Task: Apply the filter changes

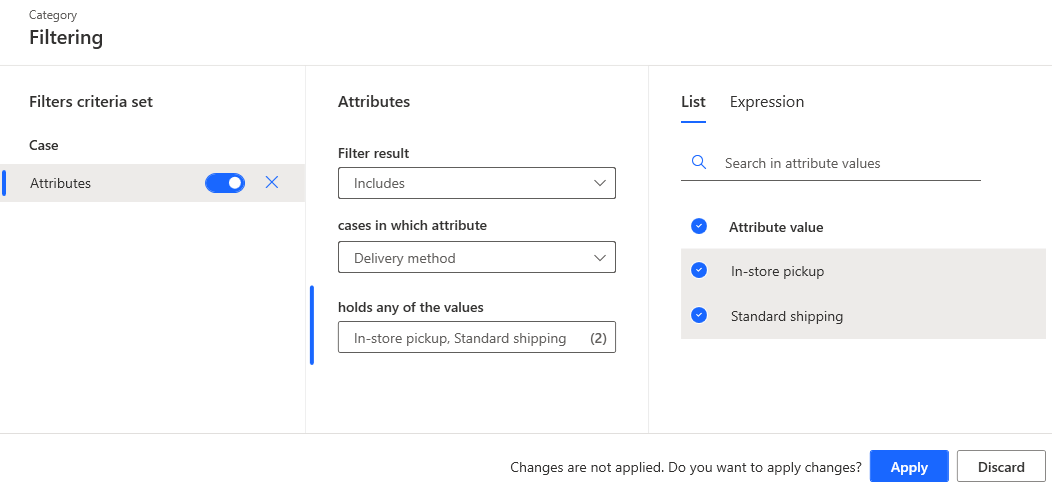Action: [909, 467]
